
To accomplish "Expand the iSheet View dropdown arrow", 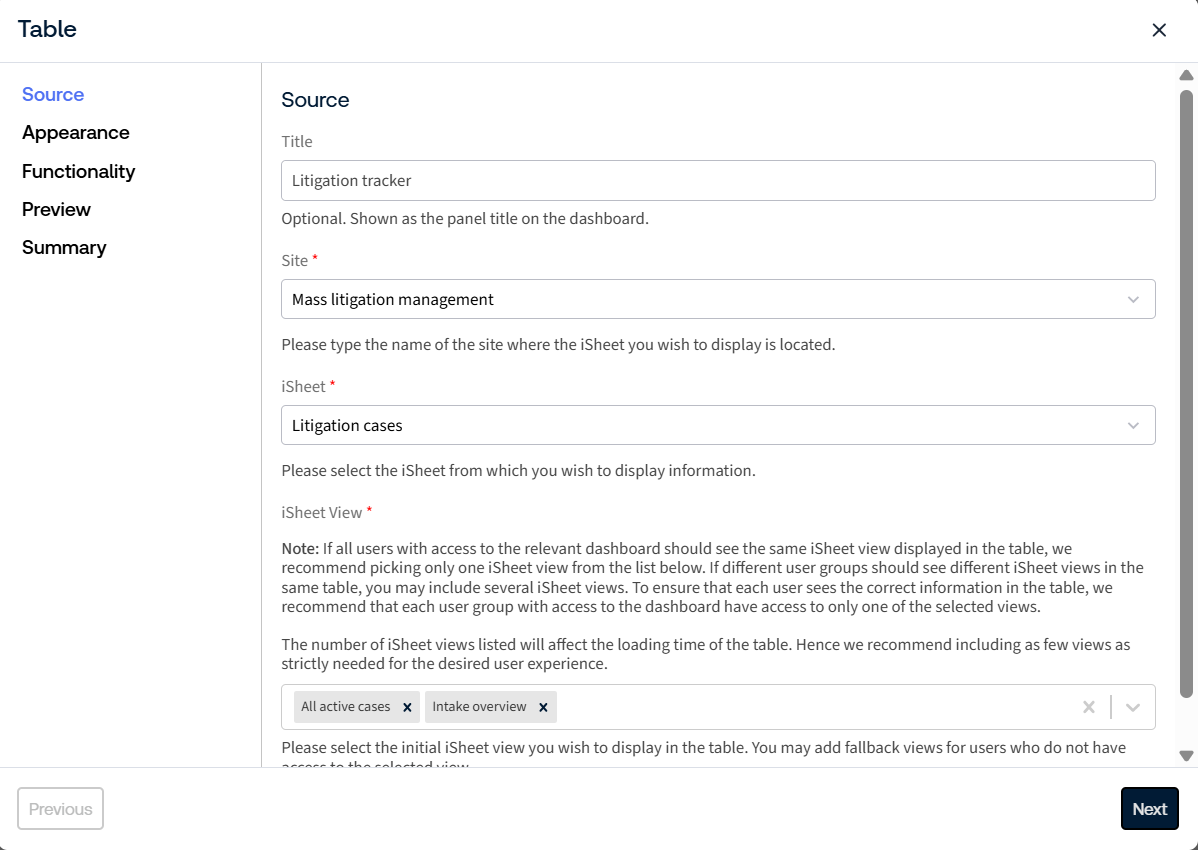I will [x=1132, y=707].
